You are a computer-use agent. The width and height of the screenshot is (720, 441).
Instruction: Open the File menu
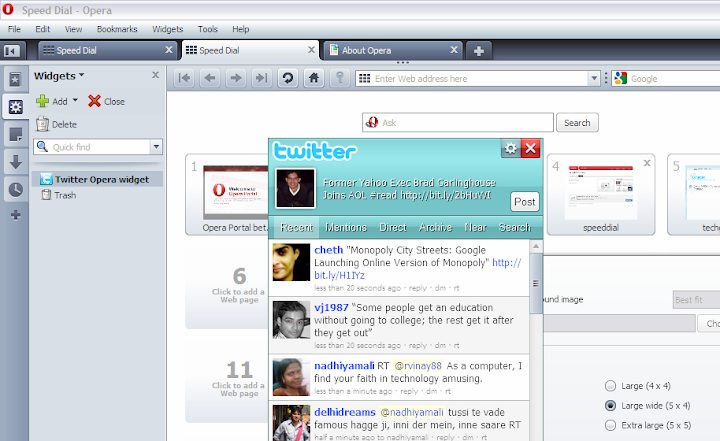click(x=14, y=29)
